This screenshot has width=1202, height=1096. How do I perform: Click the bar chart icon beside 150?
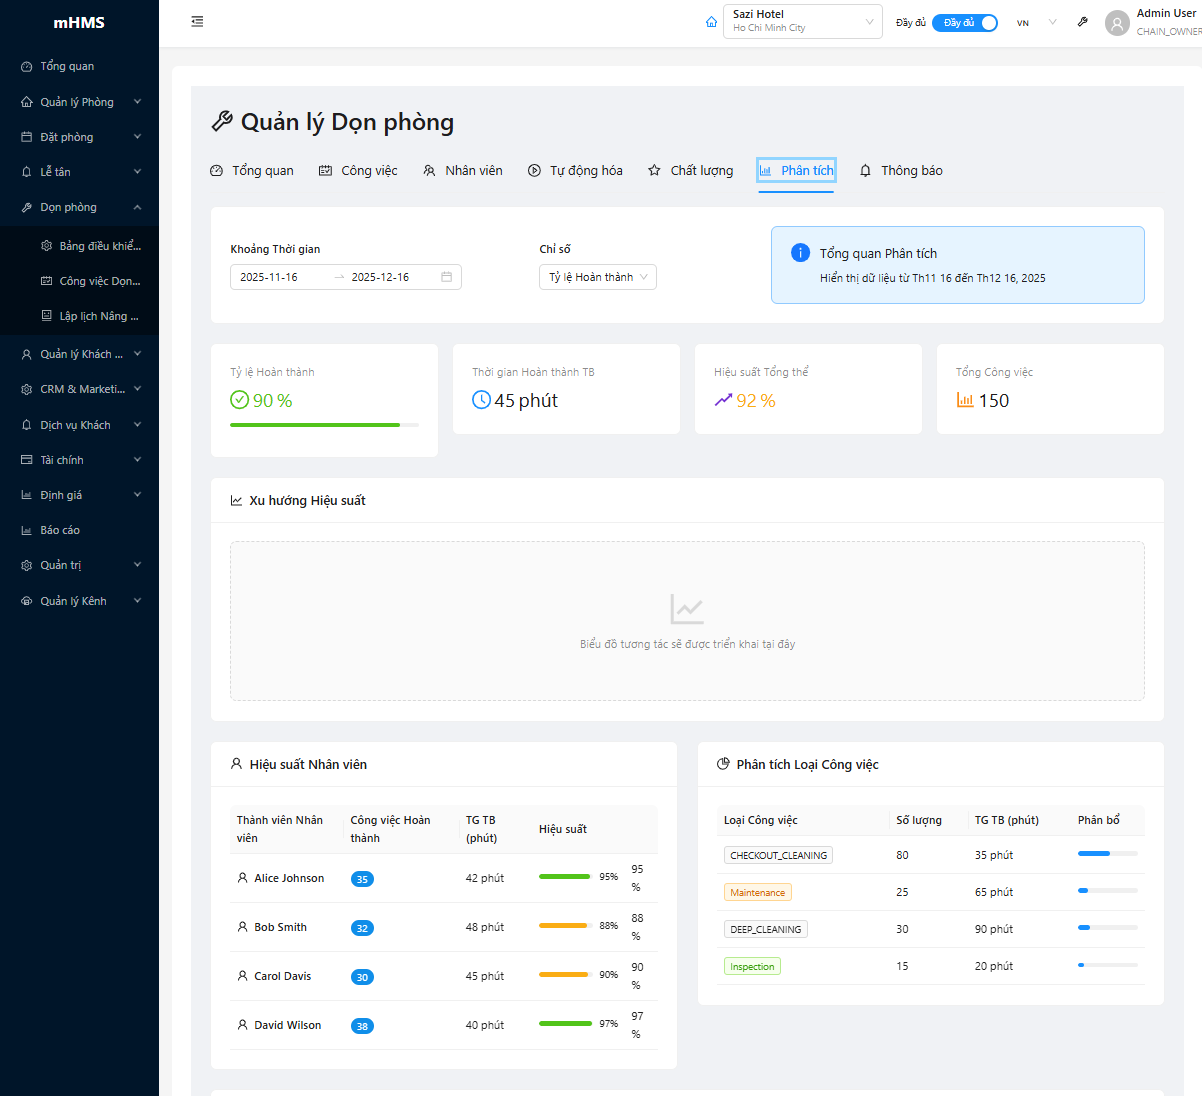(965, 400)
